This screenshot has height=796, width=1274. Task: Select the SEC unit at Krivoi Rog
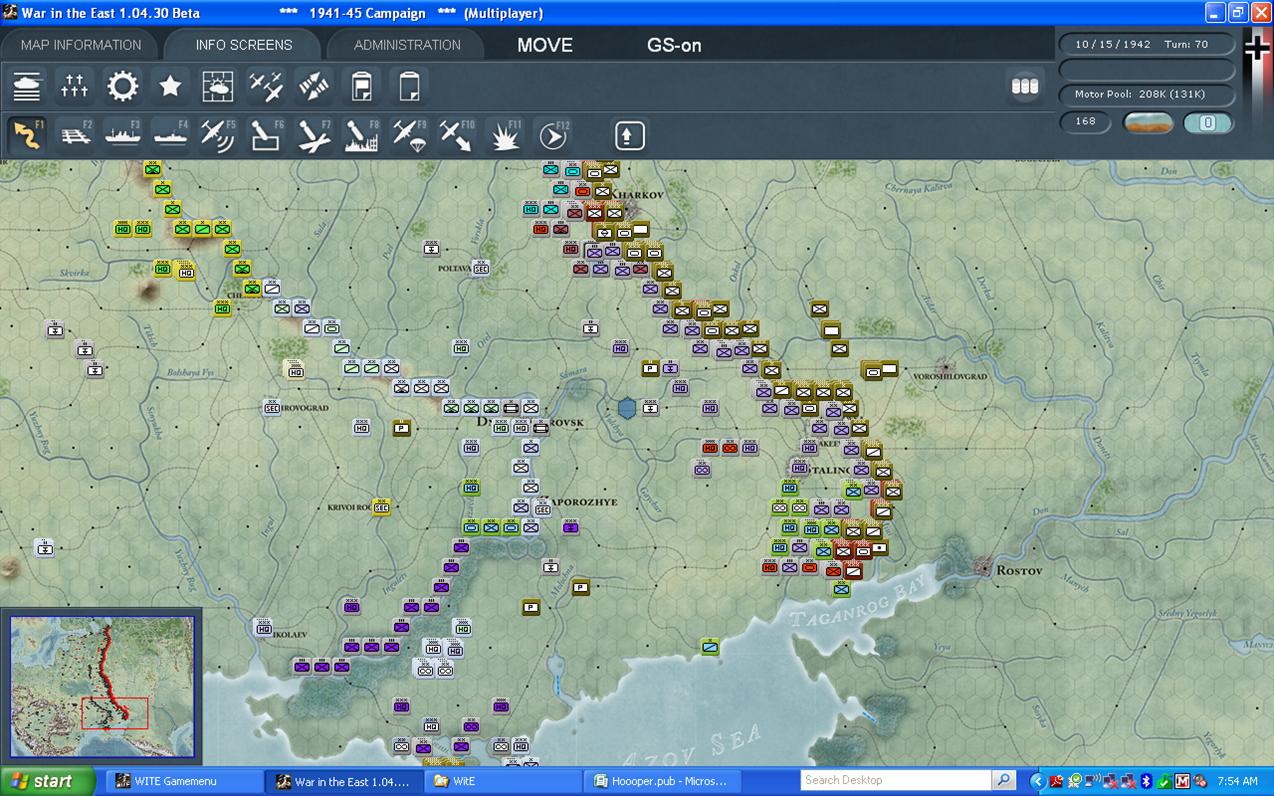point(380,508)
